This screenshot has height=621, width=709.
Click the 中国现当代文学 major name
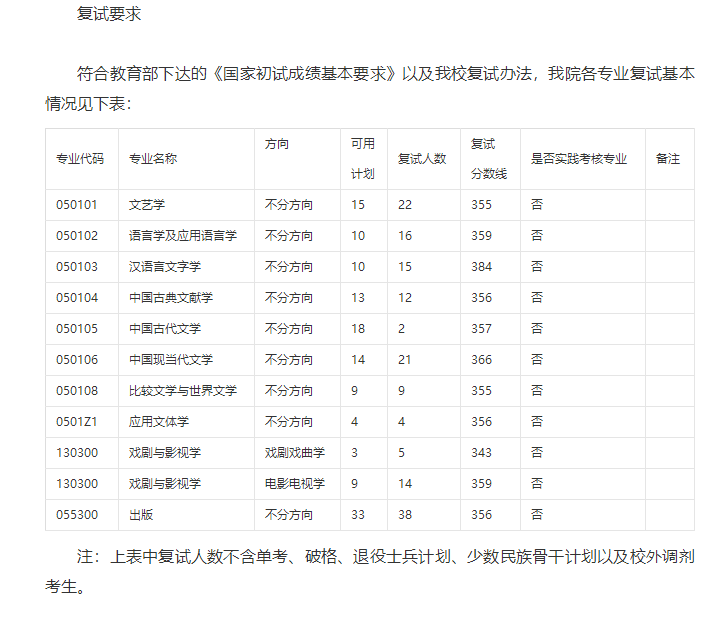(171, 360)
